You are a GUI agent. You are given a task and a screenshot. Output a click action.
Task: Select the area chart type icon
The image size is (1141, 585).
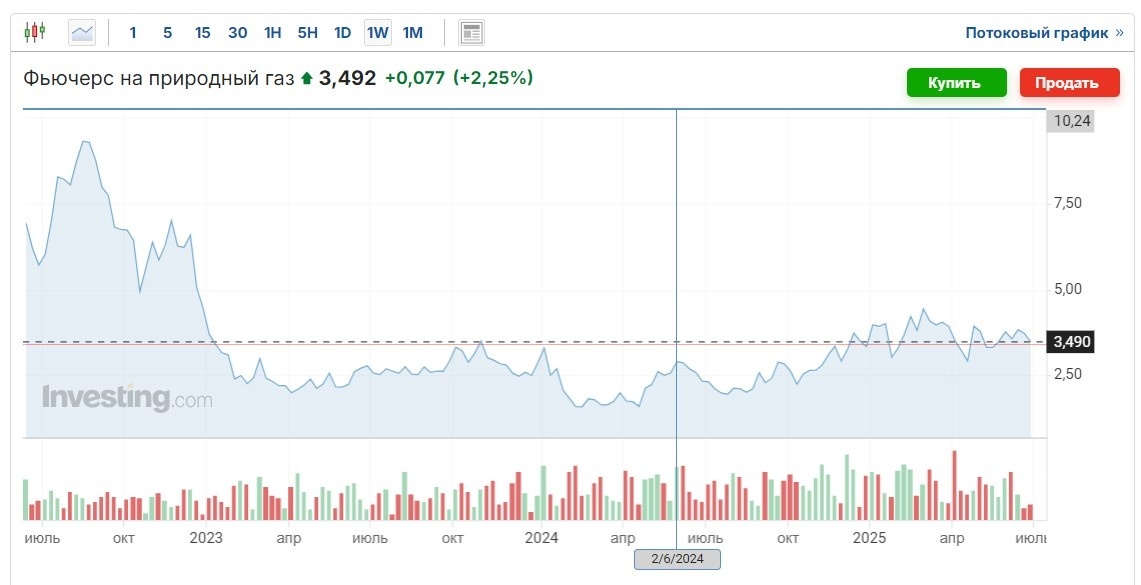tap(82, 32)
